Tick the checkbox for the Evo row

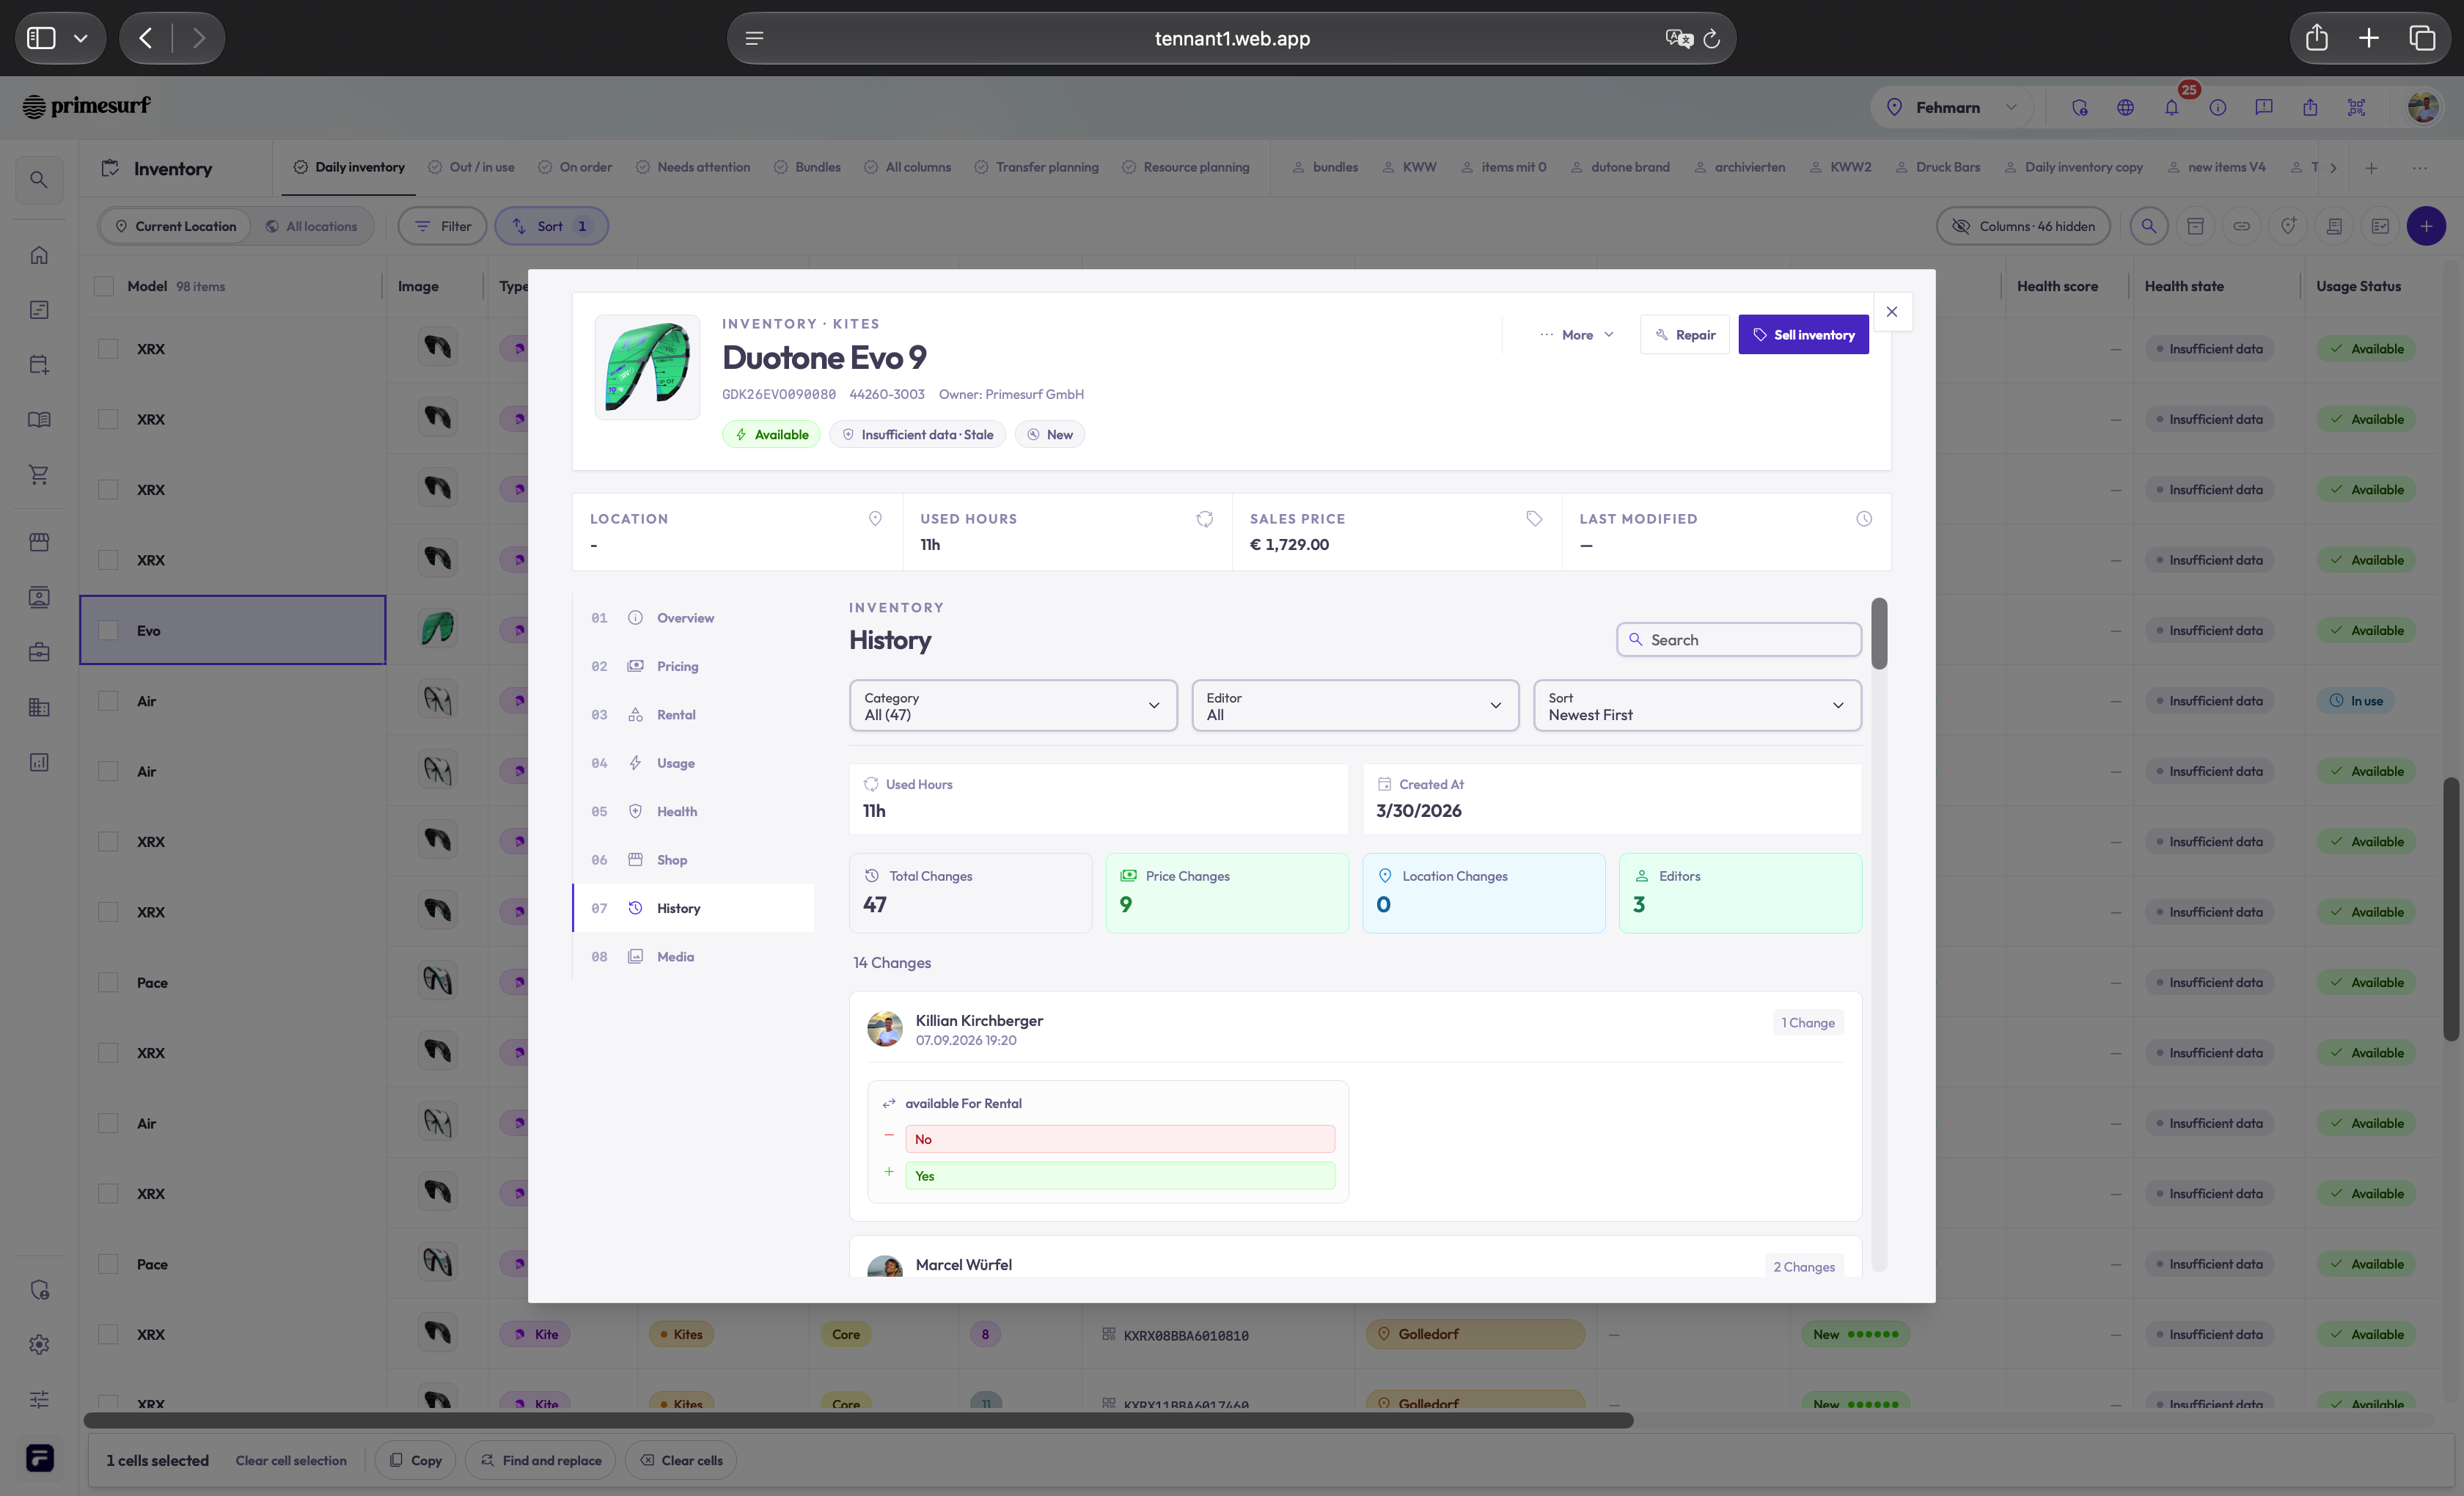click(108, 631)
